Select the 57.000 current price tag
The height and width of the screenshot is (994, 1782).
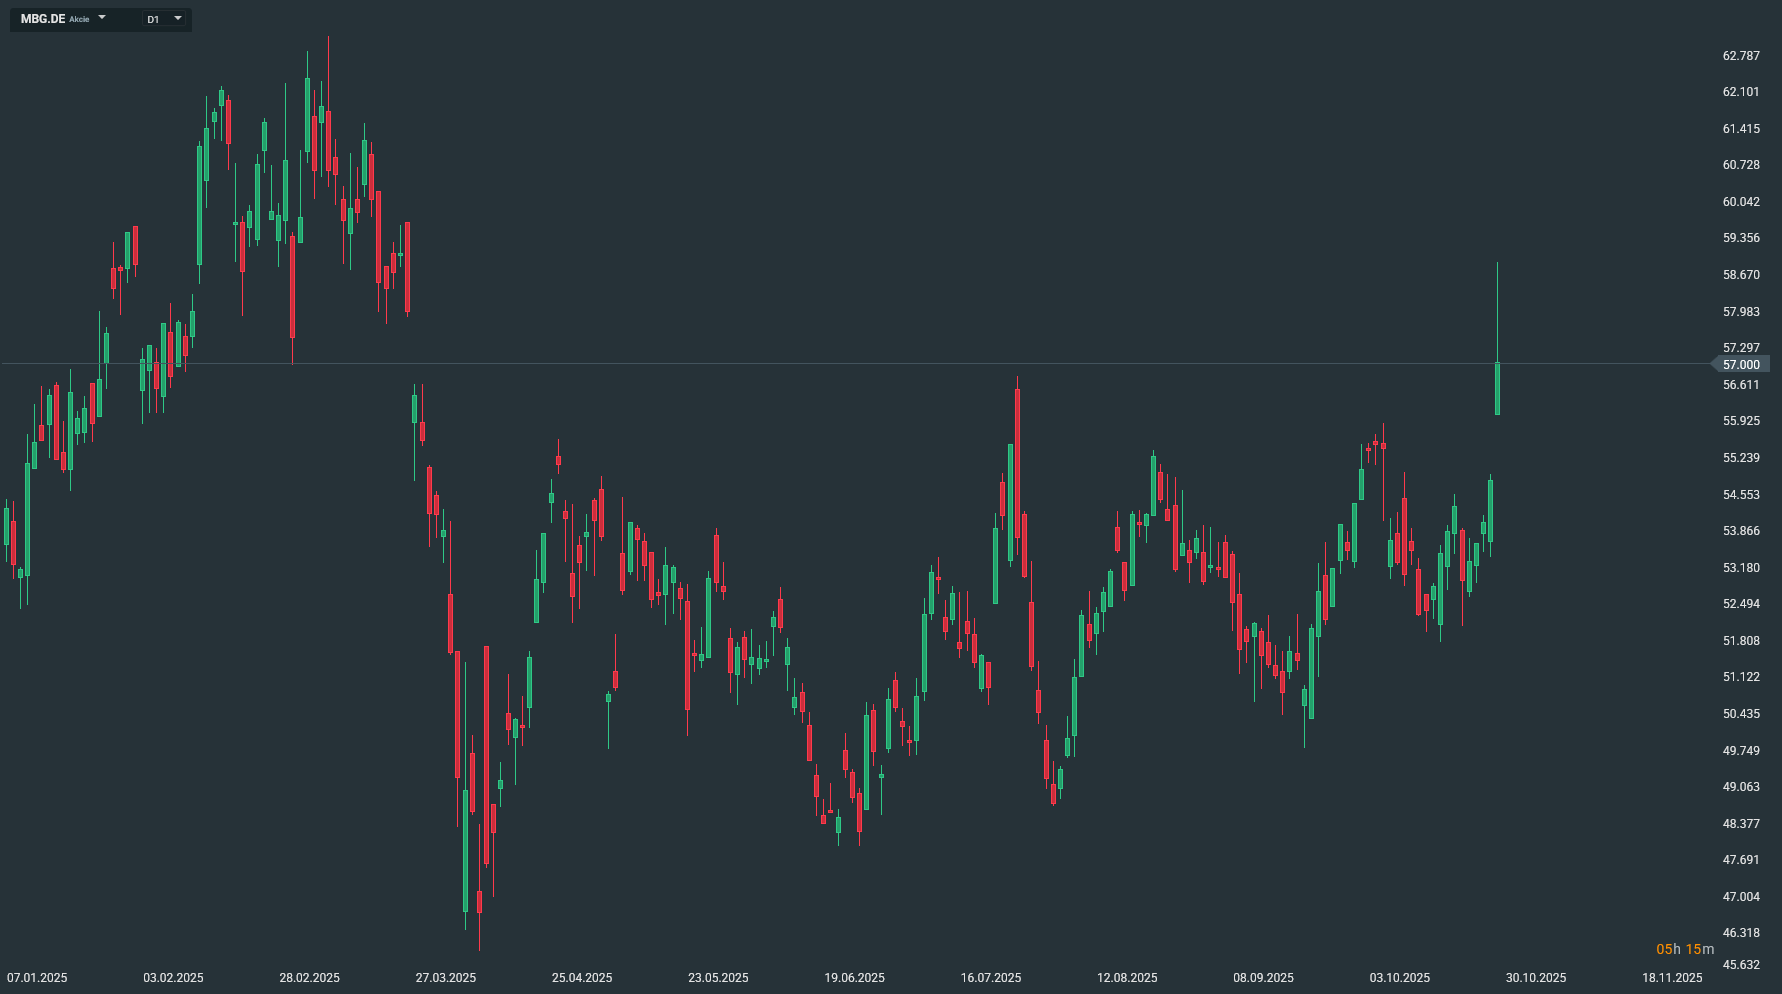[x=1741, y=365]
